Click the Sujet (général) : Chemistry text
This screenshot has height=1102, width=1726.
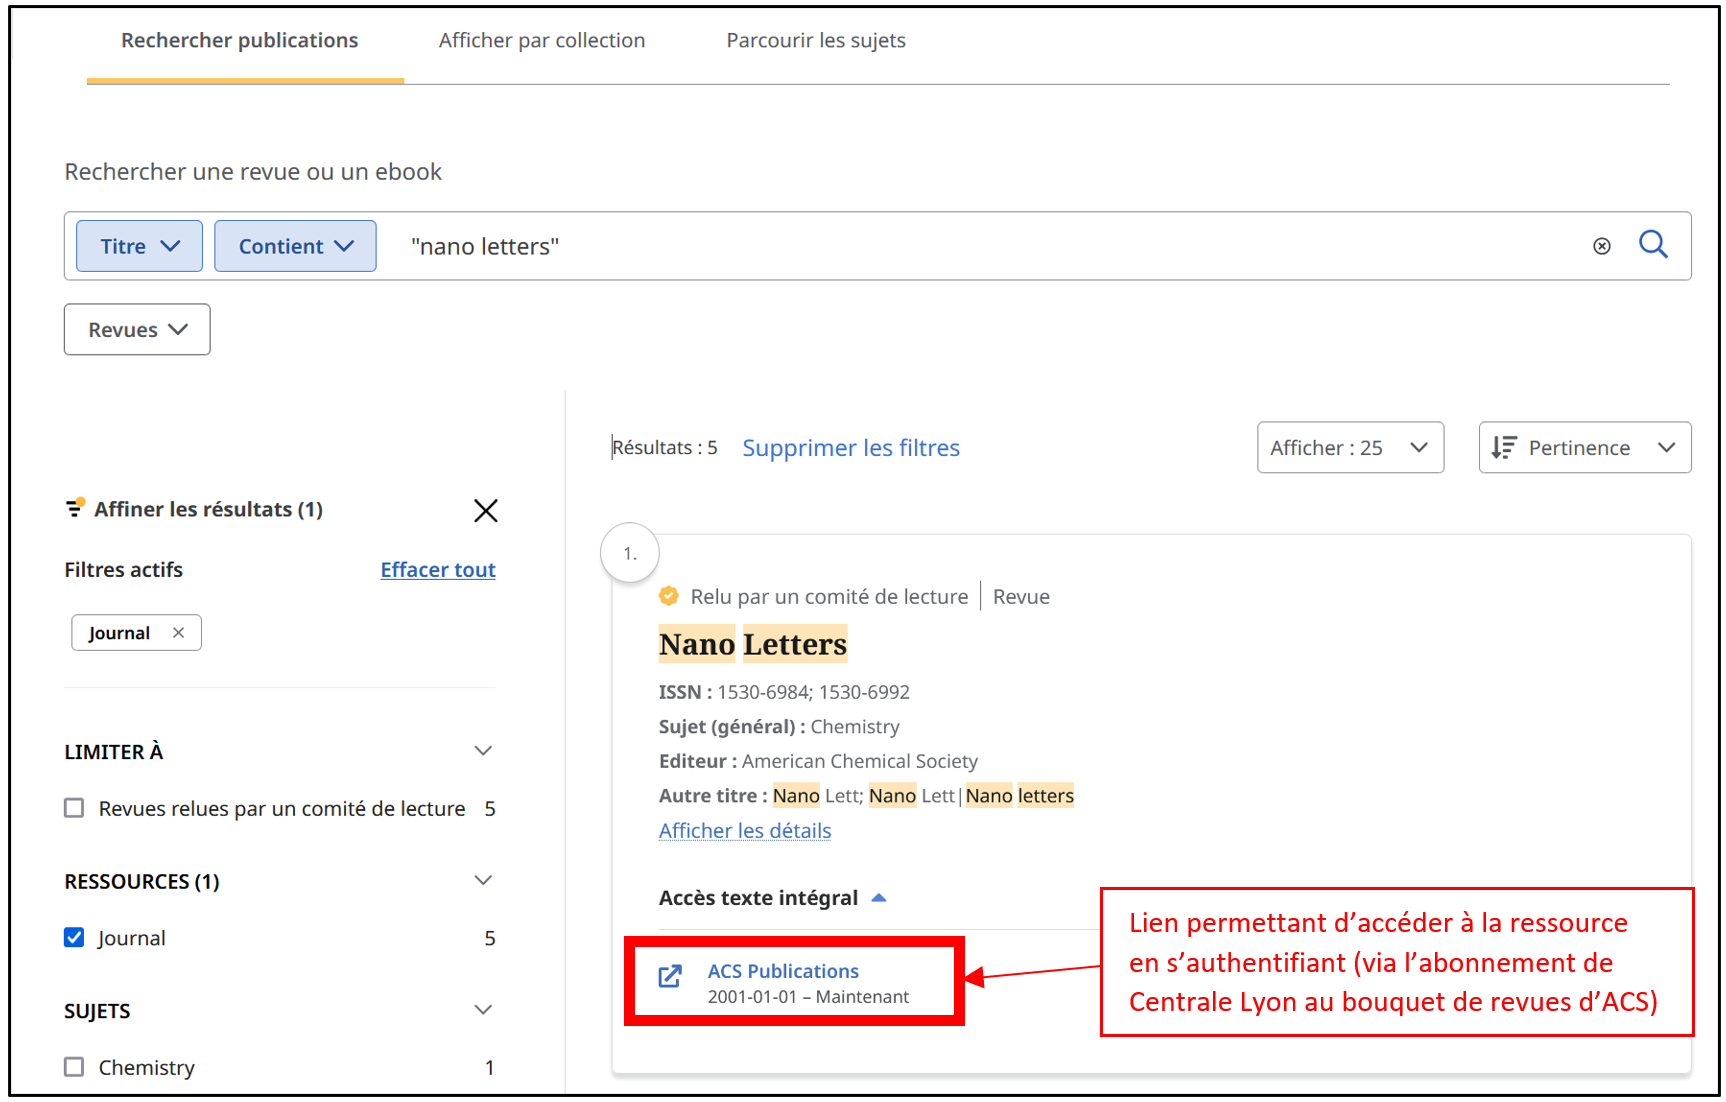pyautogui.click(x=779, y=727)
